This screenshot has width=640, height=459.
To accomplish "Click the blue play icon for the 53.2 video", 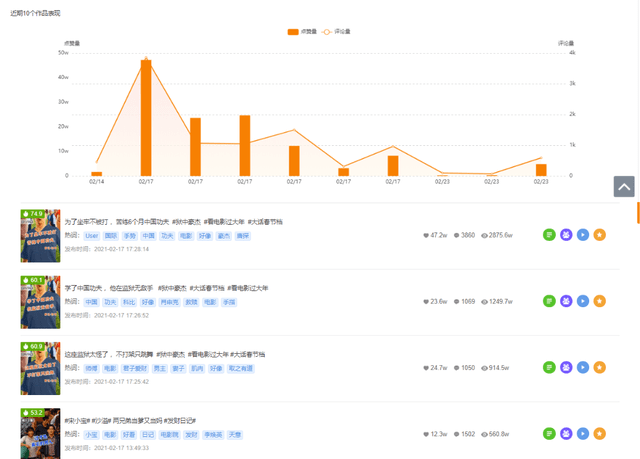I will point(583,434).
